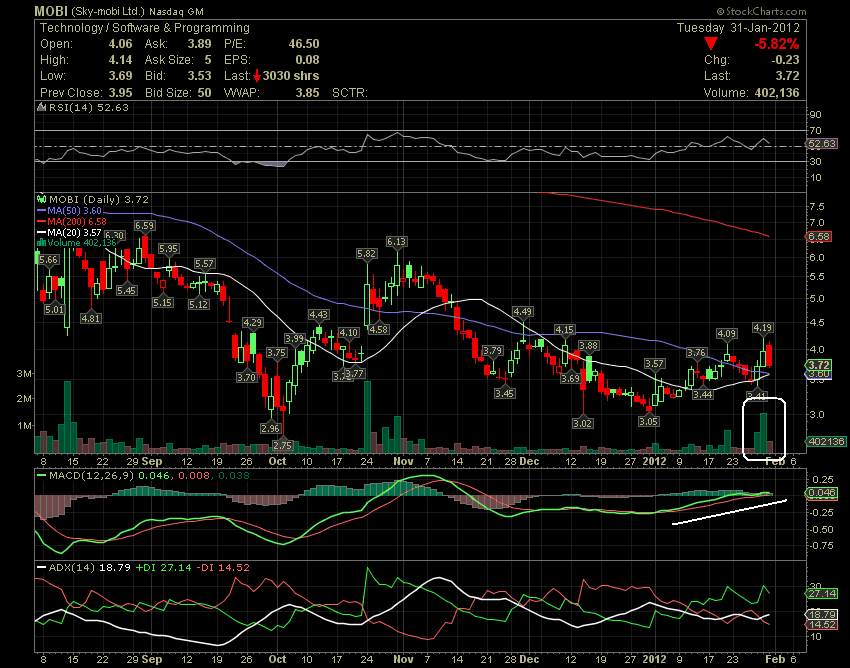Click the 6.59 high price label
Viewport: 850px width, 668px height.
pos(144,226)
